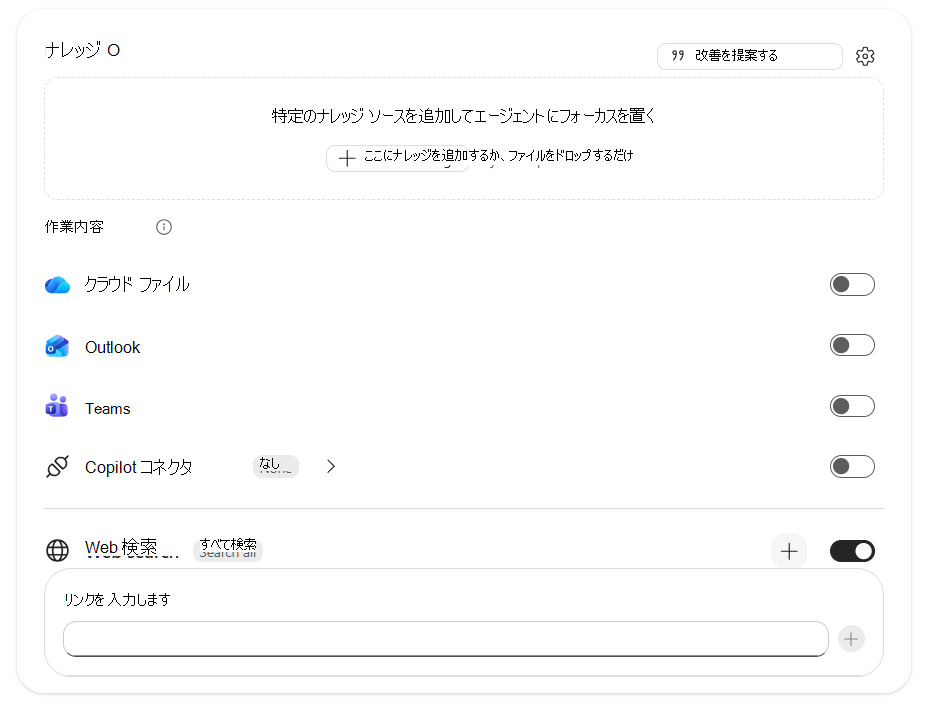Click the リンクを入力します label
This screenshot has width=934, height=713.
tap(117, 599)
